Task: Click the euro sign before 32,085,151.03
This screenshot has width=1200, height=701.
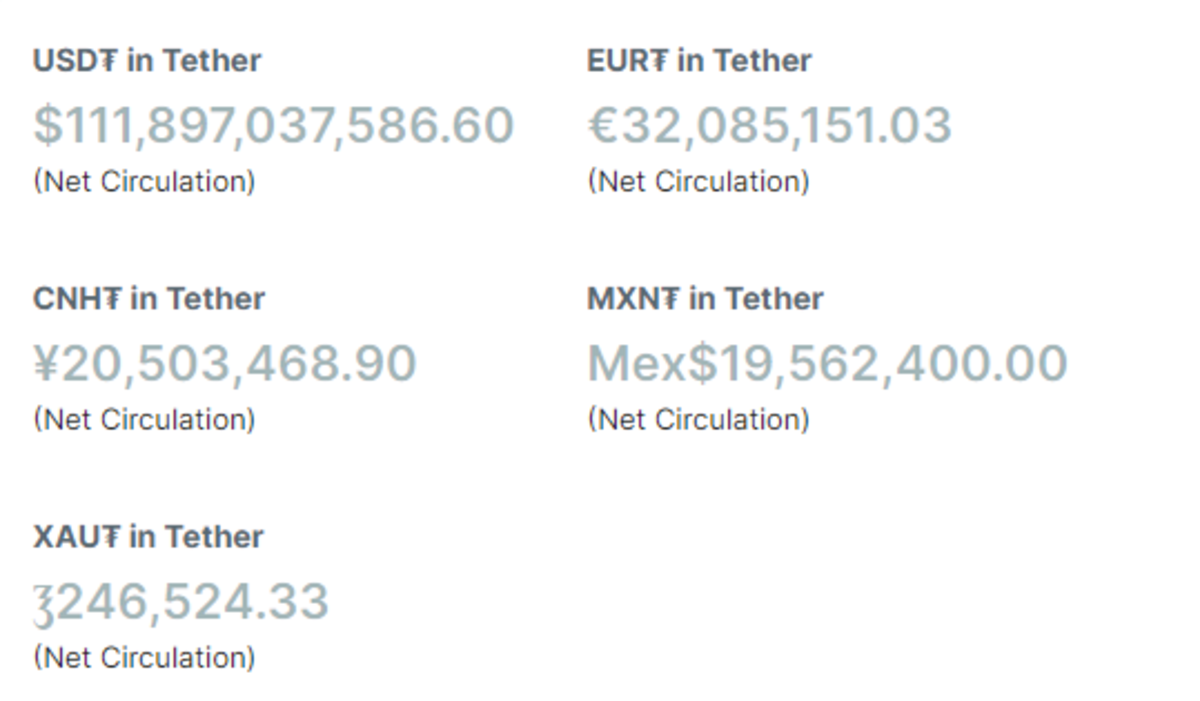Action: (x=603, y=125)
